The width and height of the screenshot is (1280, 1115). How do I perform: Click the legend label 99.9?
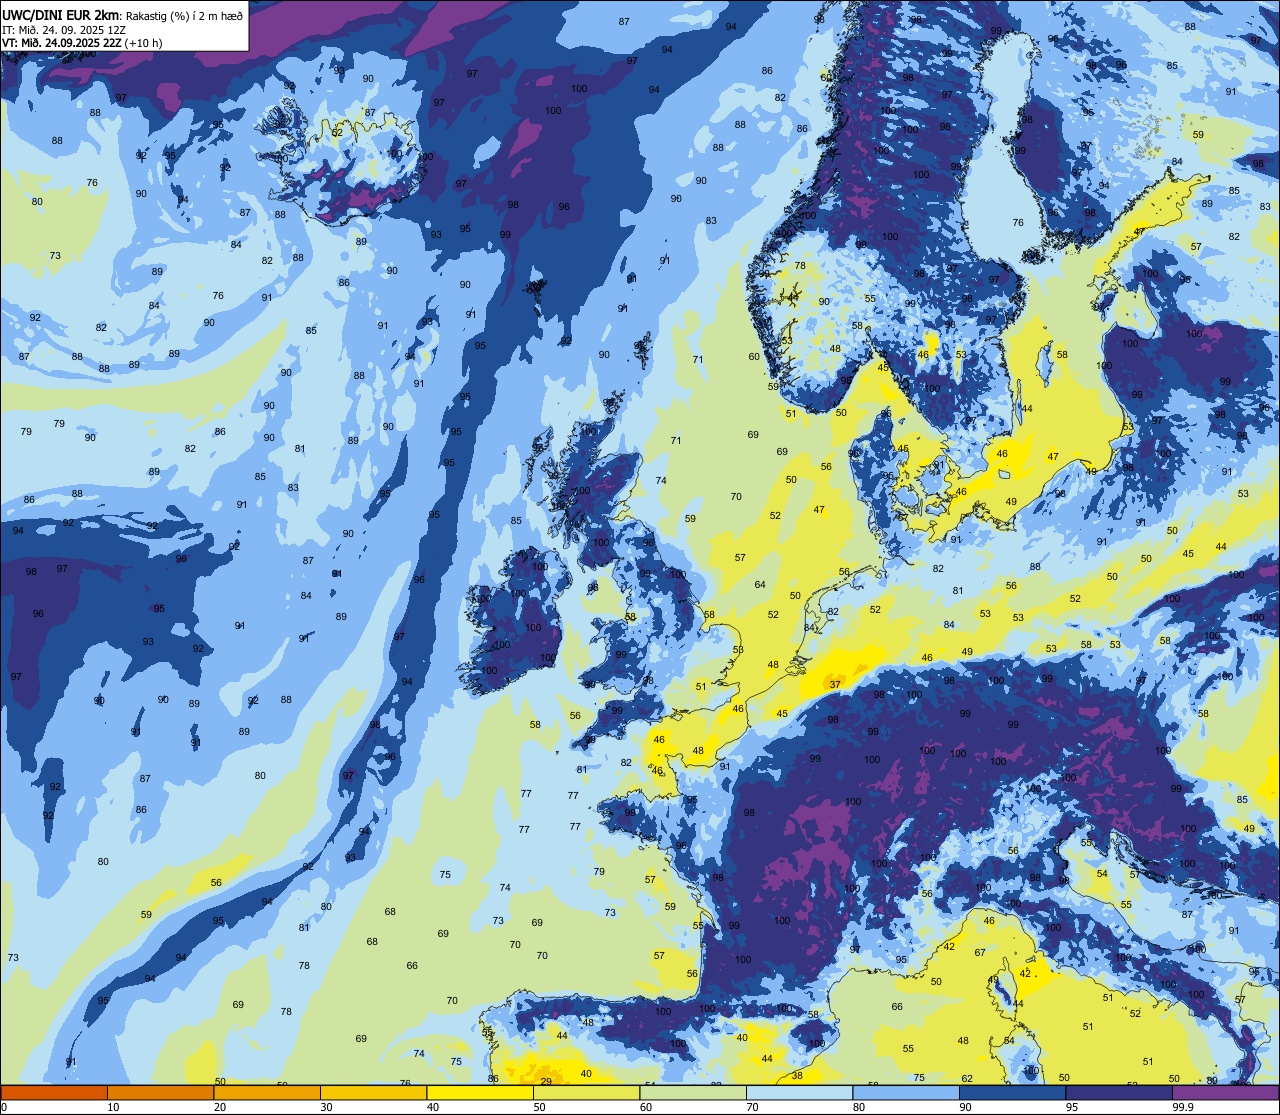coord(1183,1107)
